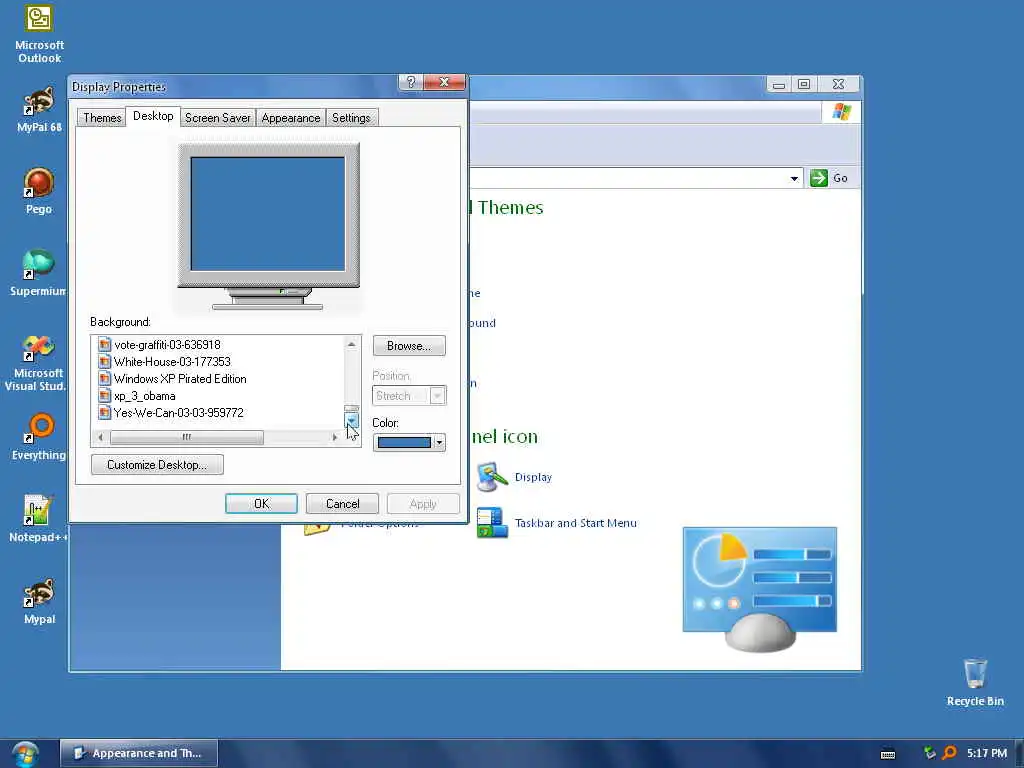Open Microsoft Outlook desktop icon

[39, 33]
